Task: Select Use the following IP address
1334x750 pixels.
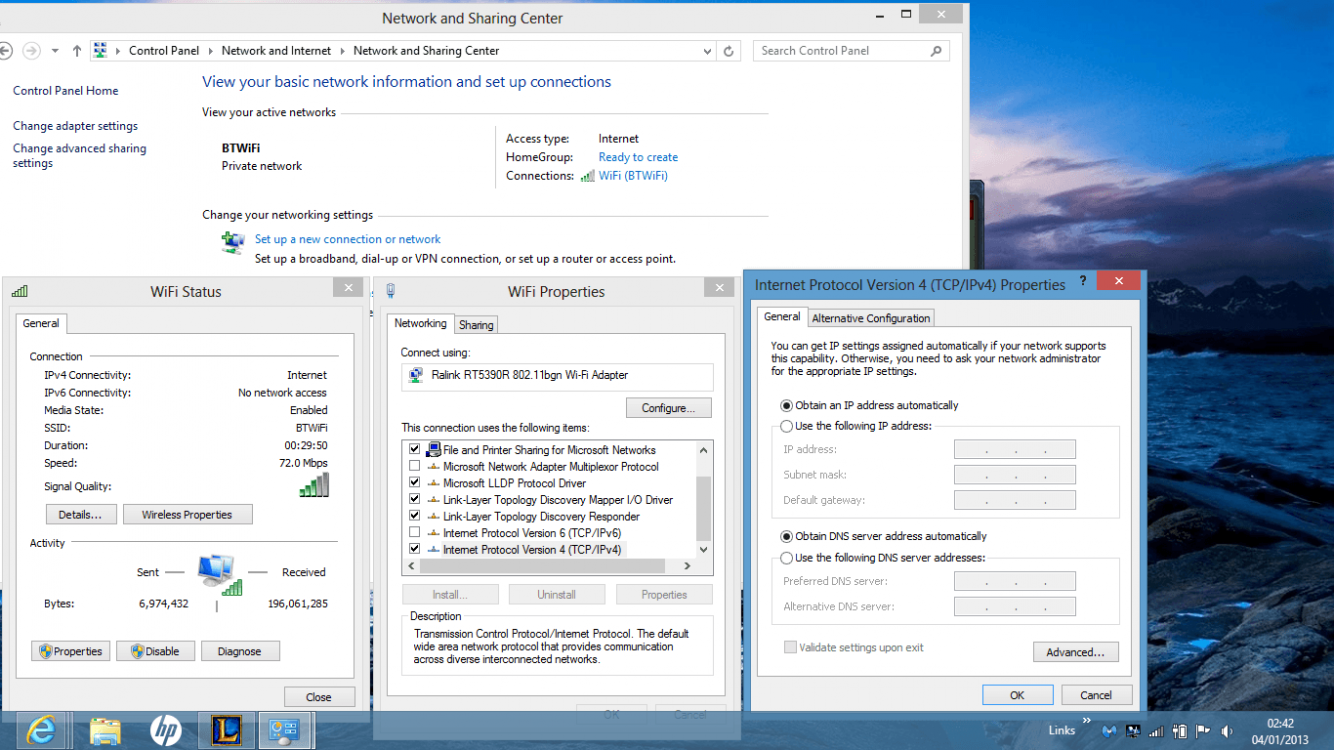Action: (787, 426)
